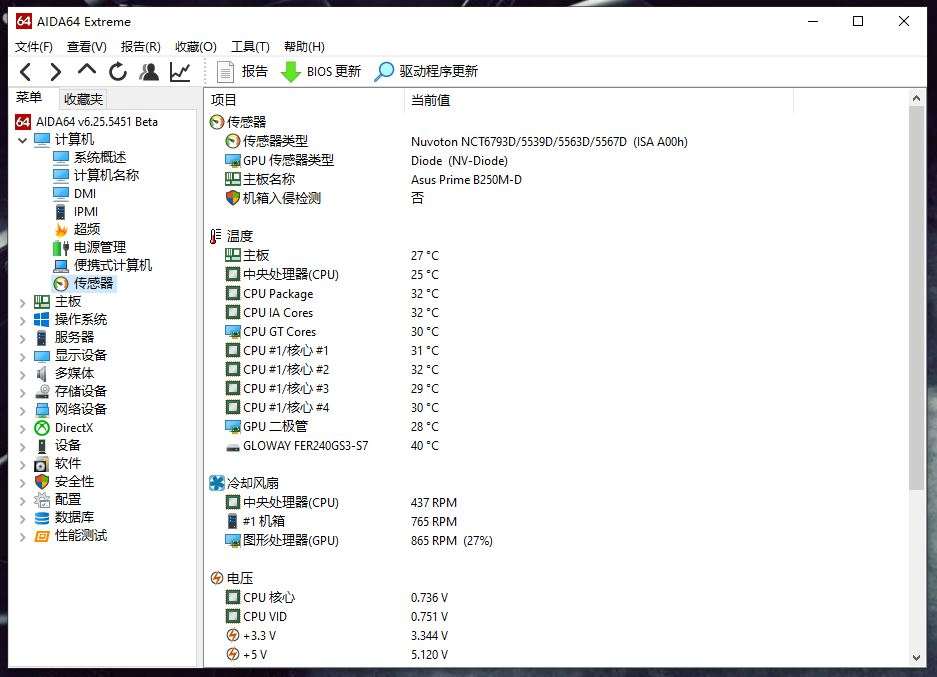Select IPMI tree item
The width and height of the screenshot is (937, 677).
(x=85, y=212)
